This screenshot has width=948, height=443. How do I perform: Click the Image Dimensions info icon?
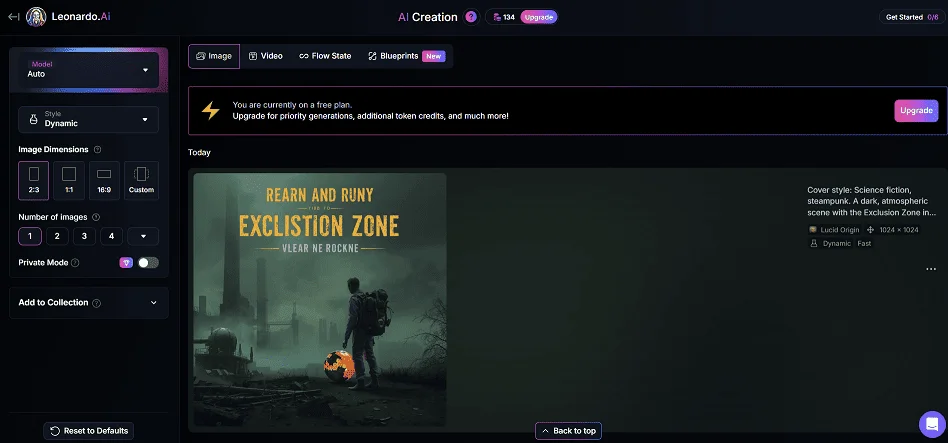[97, 149]
